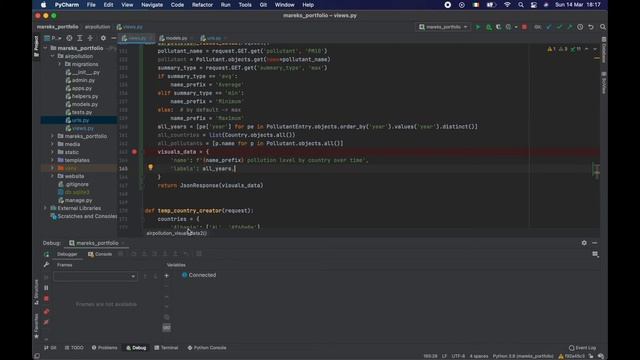Collapse the mareks_portfolio root folder
This screenshot has height=360, width=640.
pyautogui.click(x=46, y=48)
